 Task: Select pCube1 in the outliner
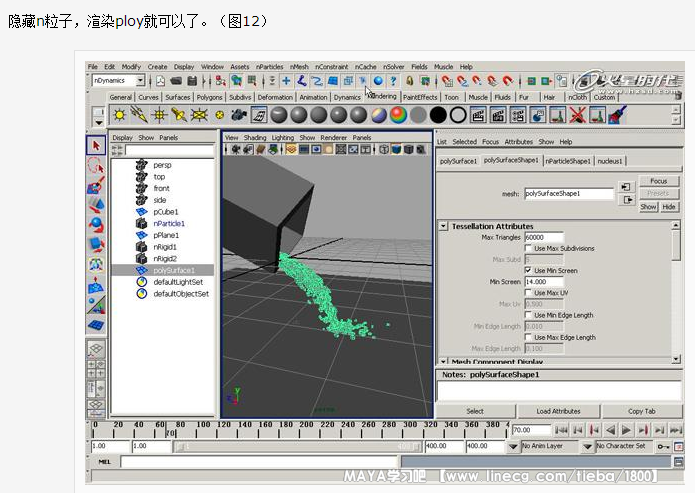point(163,212)
